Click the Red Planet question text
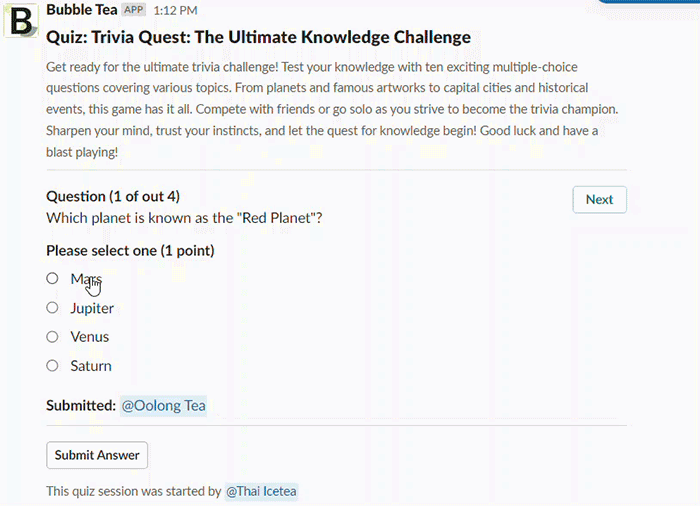This screenshot has height=506, width=700. 184,218
